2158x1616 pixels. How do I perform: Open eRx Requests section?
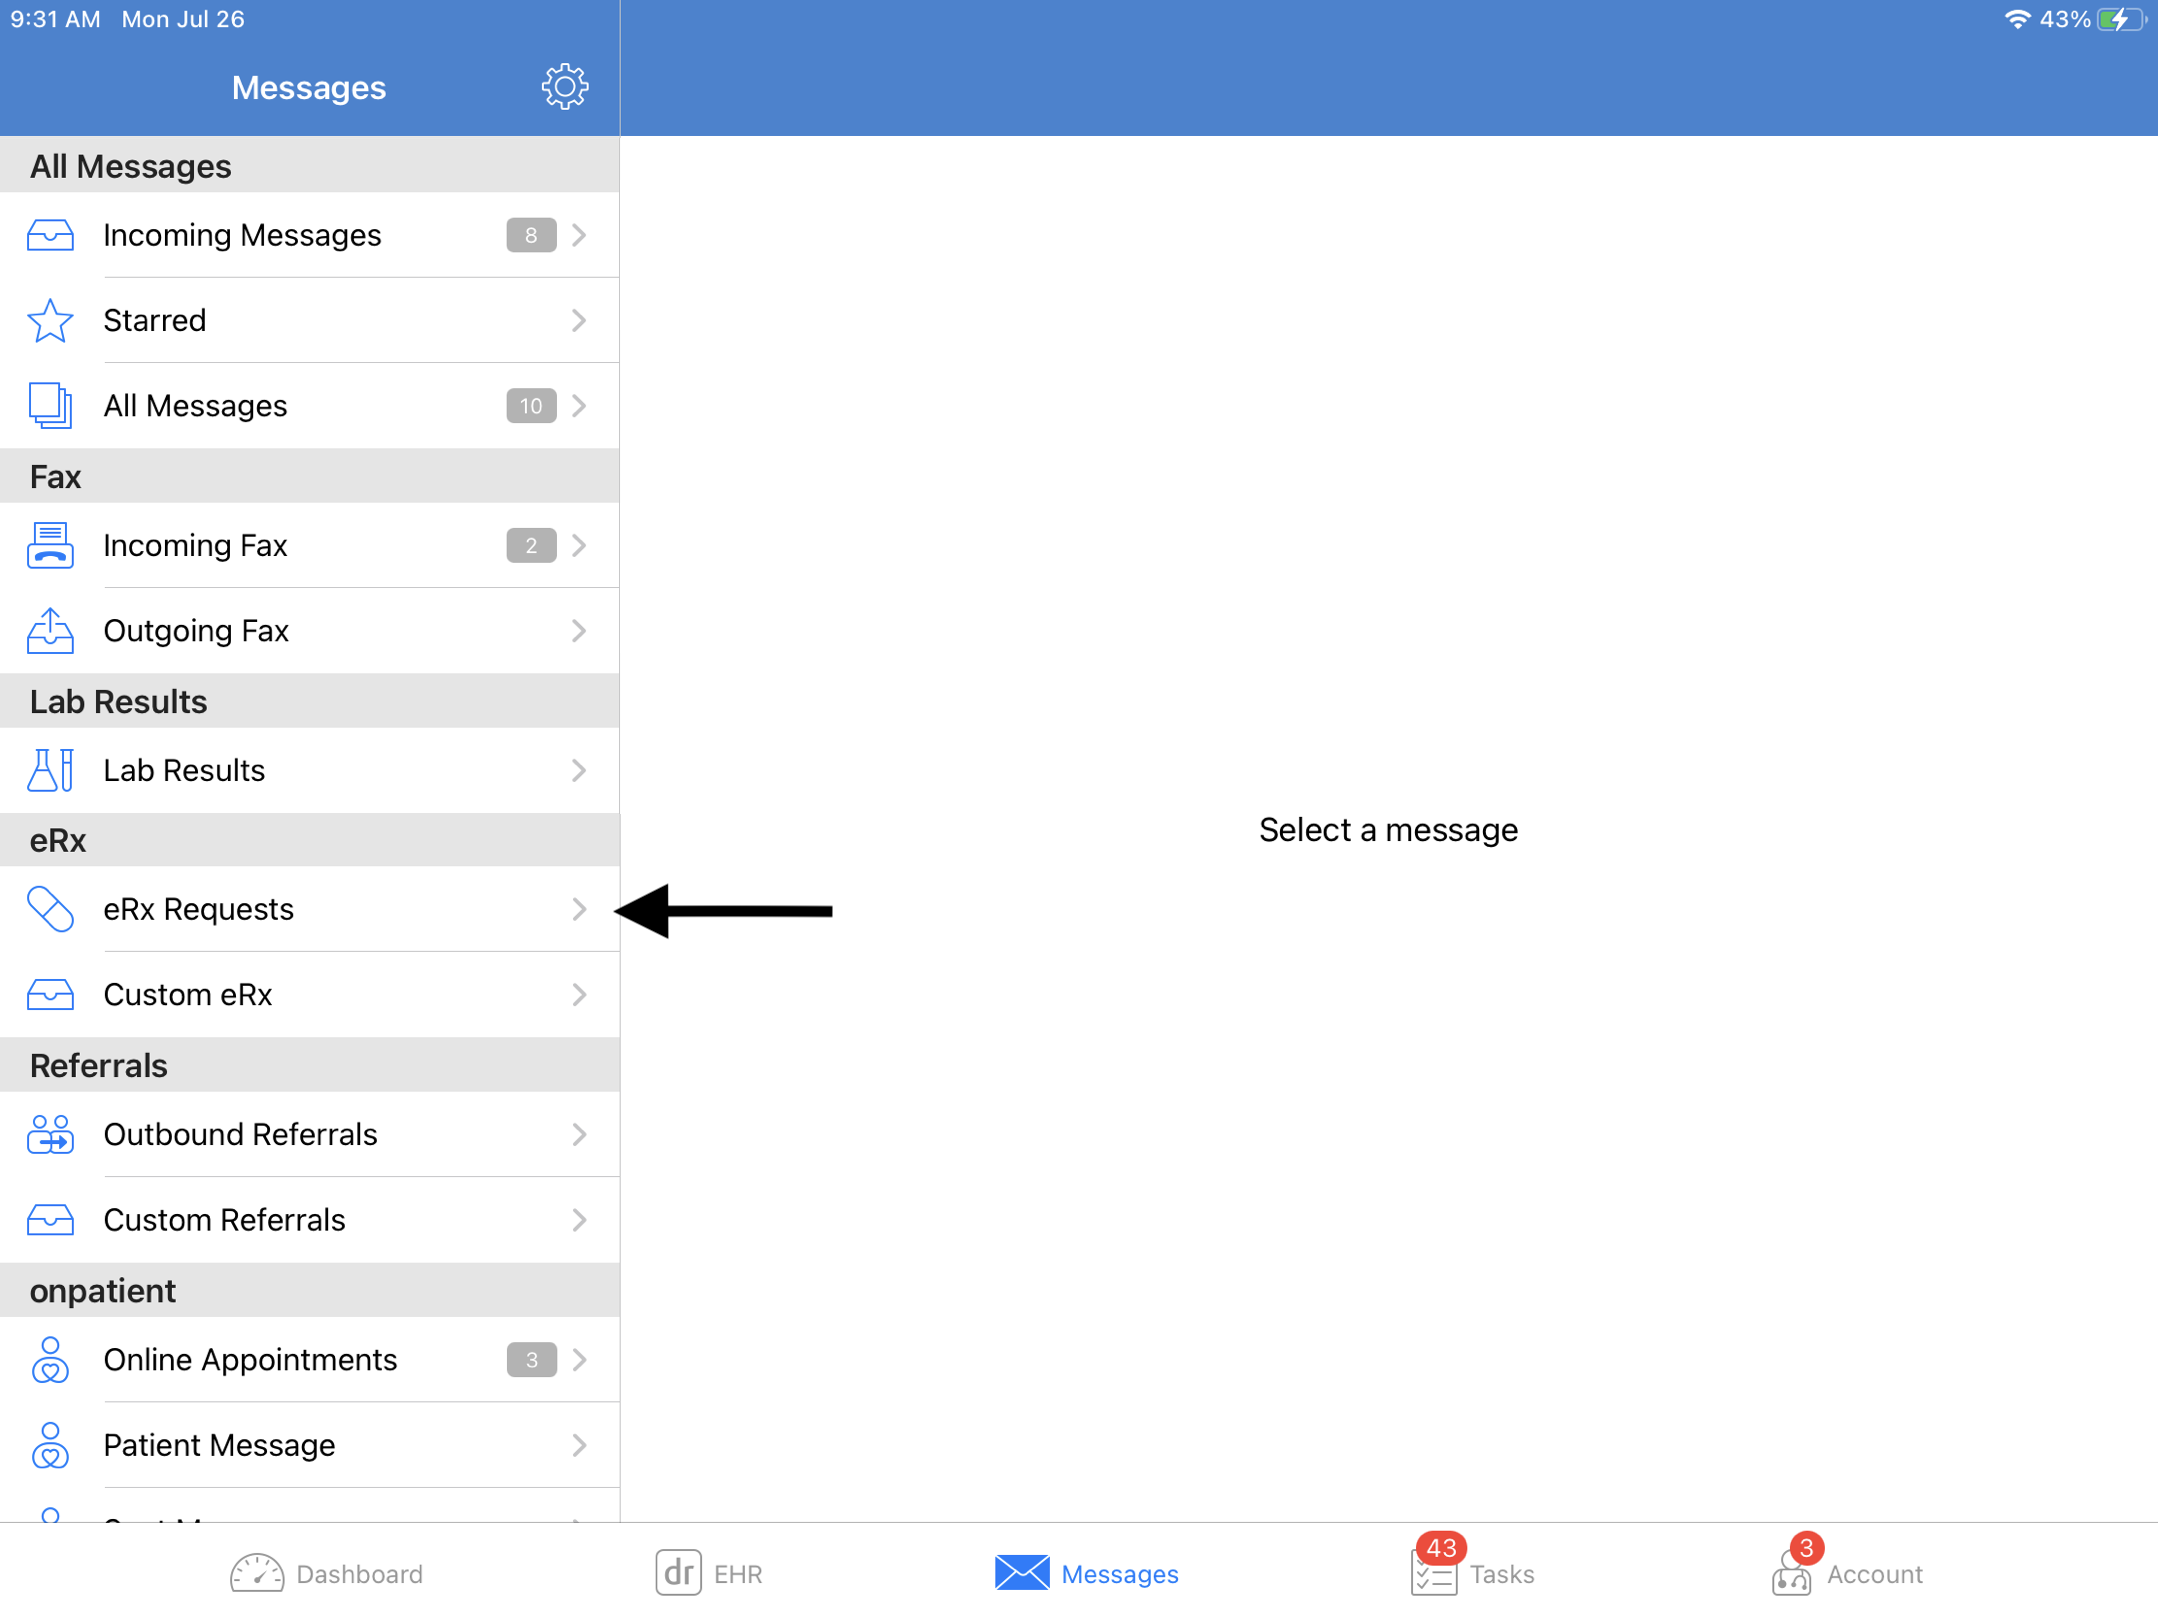point(309,910)
